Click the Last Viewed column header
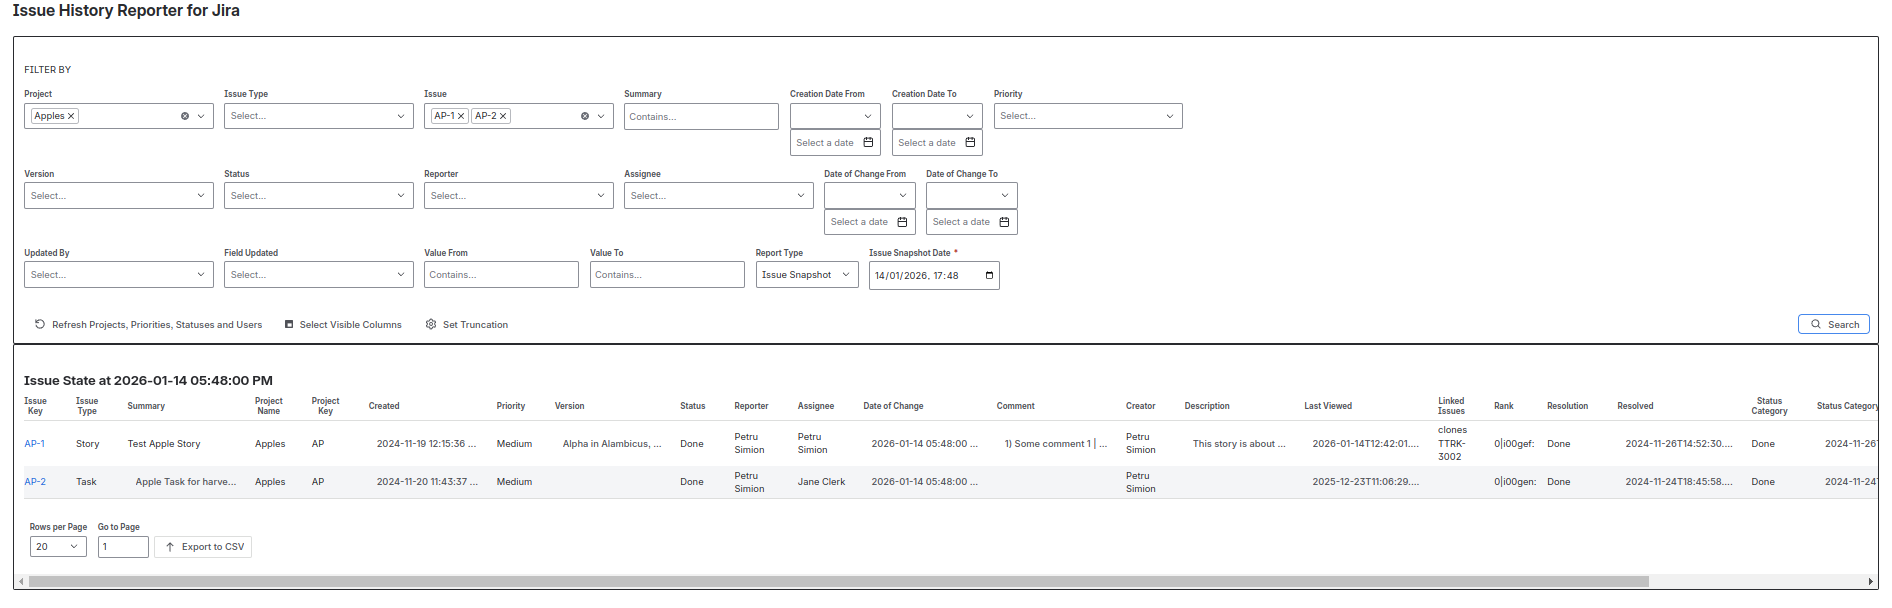Screen dimensions: 1892x608 point(1328,406)
